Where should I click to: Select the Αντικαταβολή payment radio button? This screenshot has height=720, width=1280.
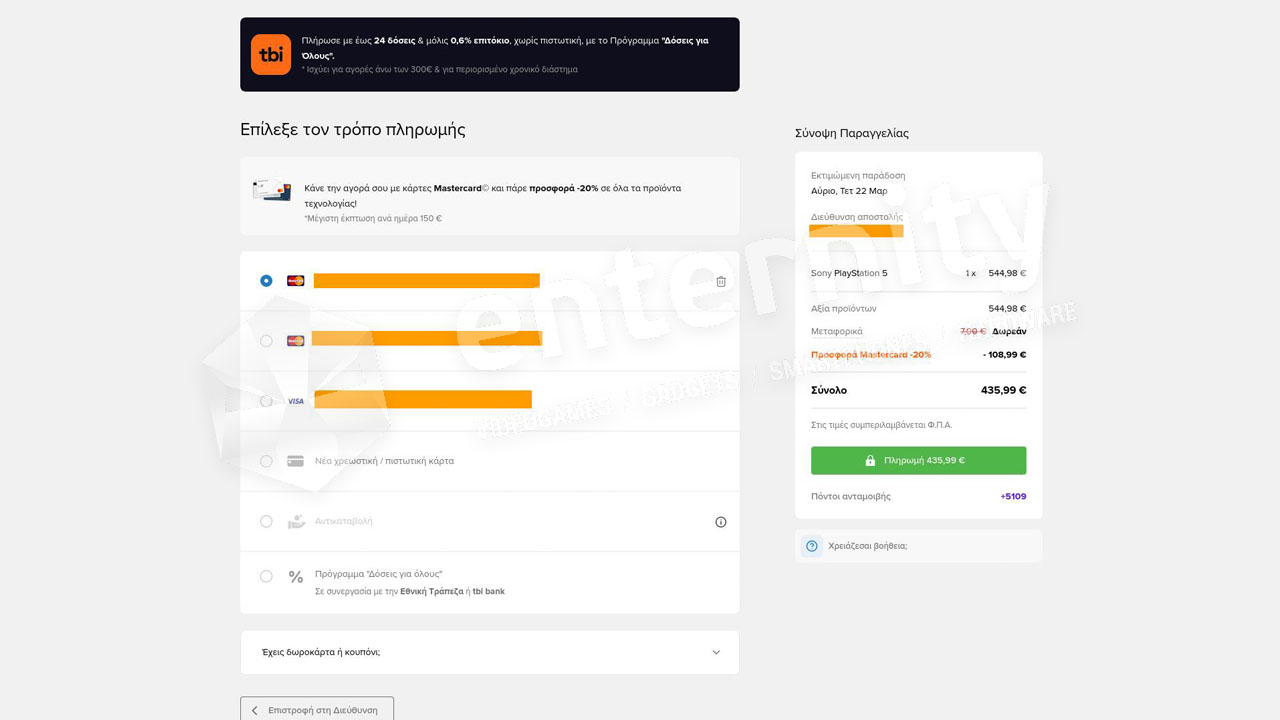coord(266,521)
